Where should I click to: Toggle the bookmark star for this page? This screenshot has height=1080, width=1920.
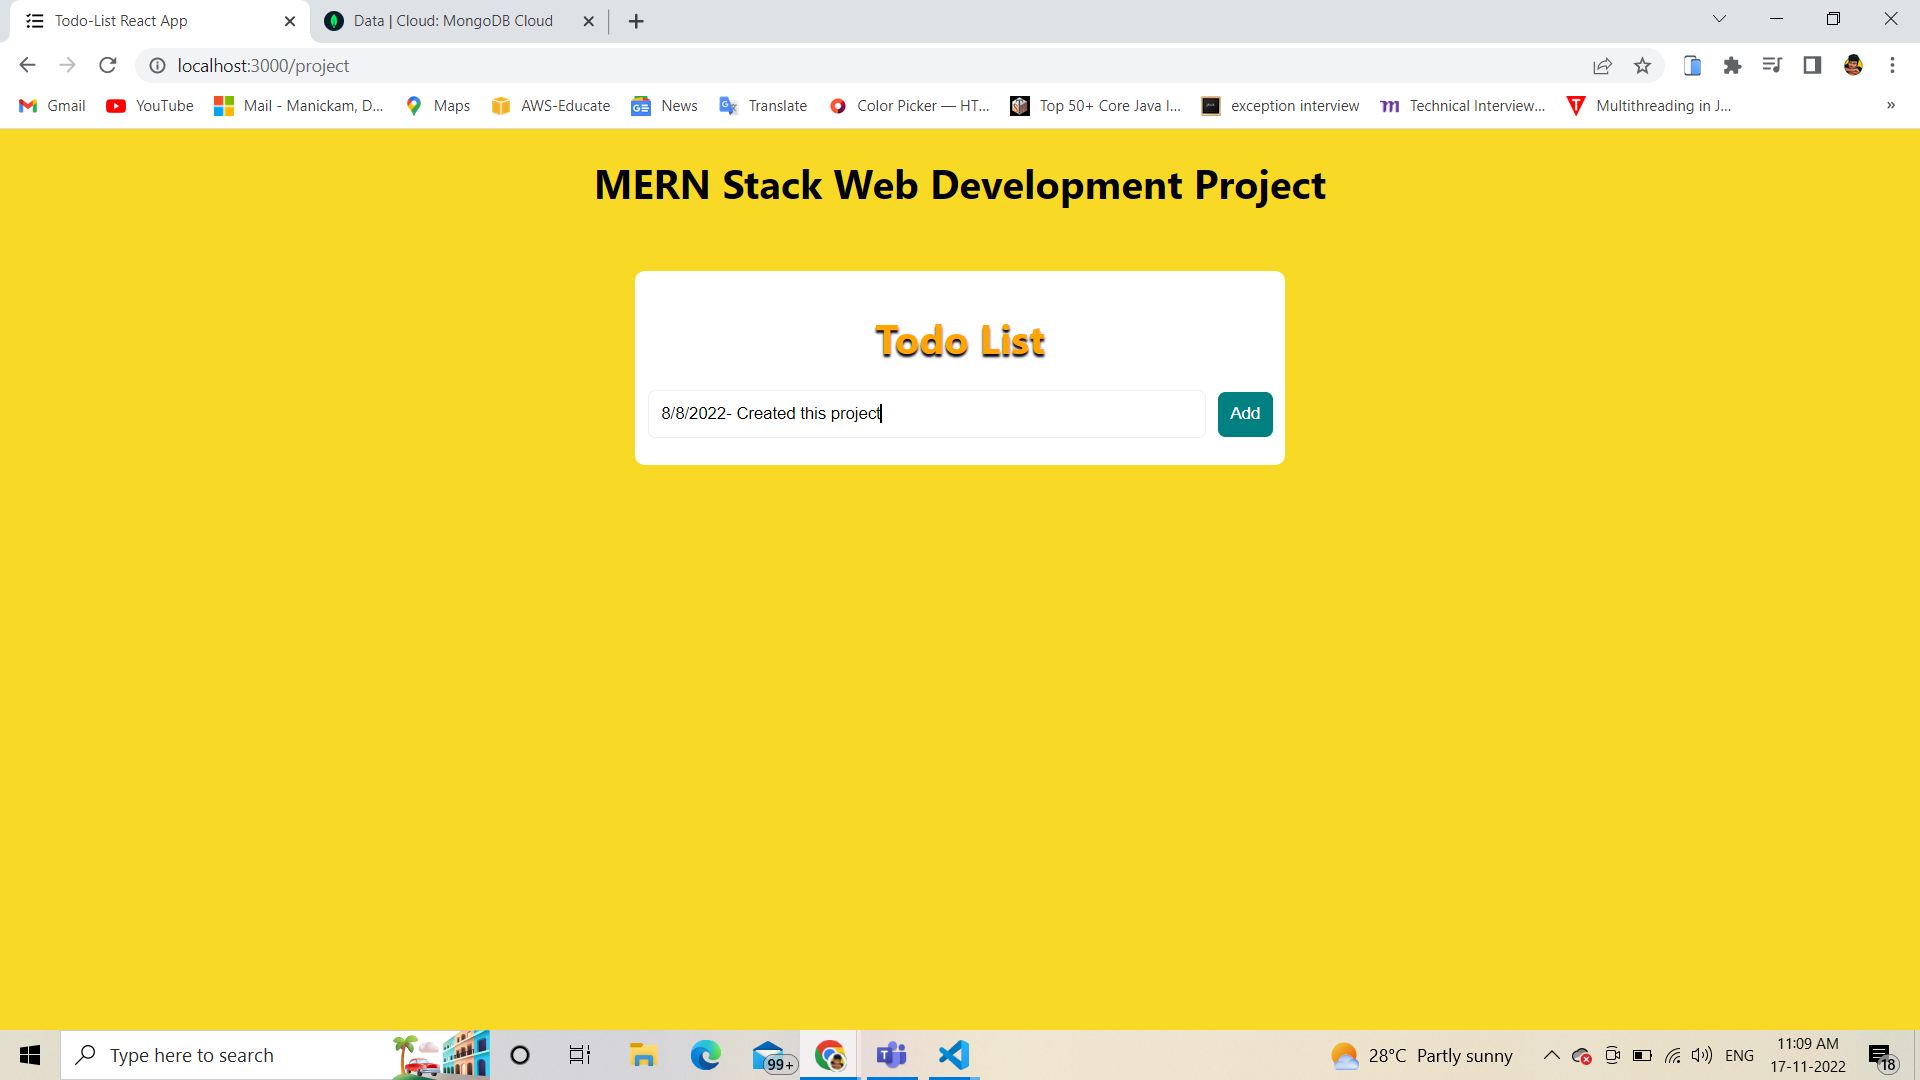click(x=1643, y=65)
